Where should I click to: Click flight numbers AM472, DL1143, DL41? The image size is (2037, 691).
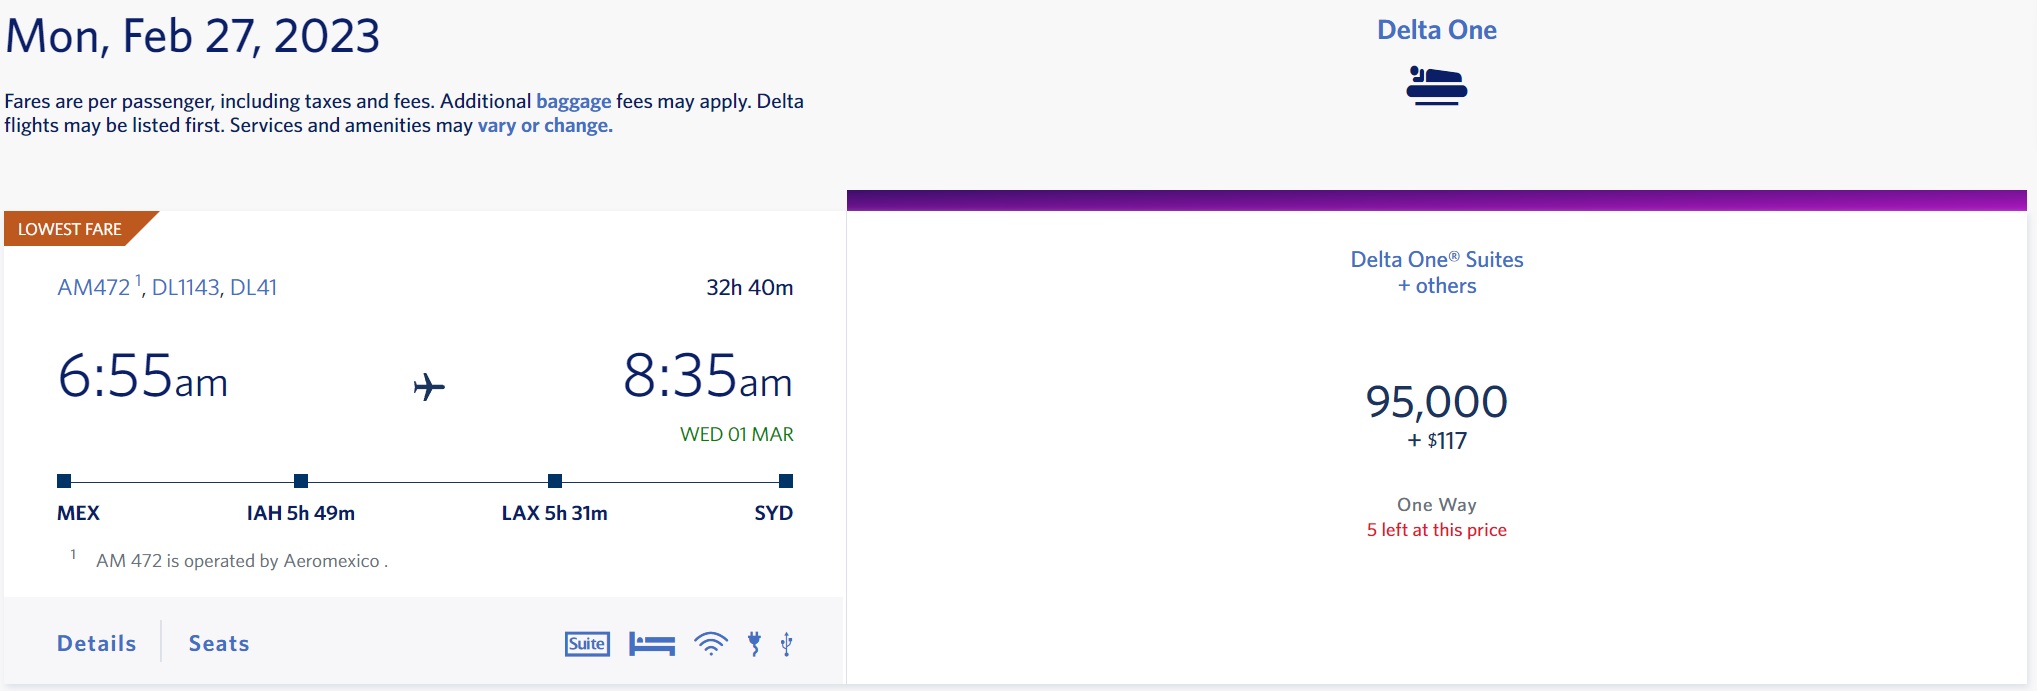pos(167,288)
